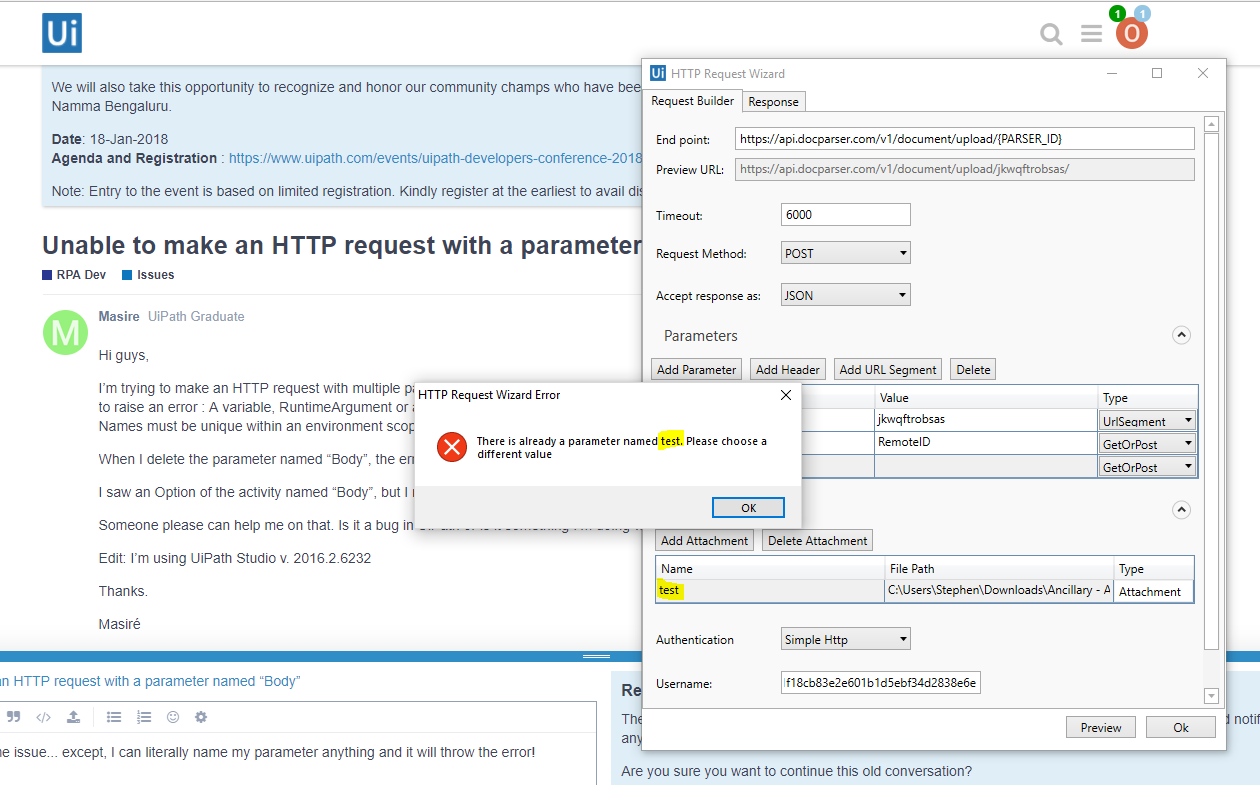
Task: Click the Preview URL field
Action: [x=964, y=169]
